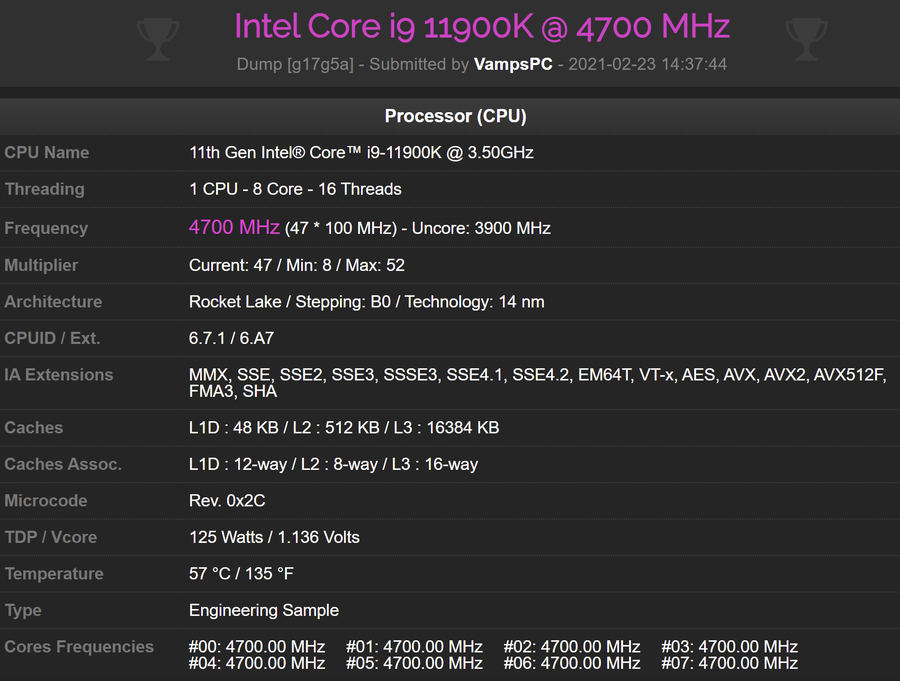900x681 pixels.
Task: Click the Processor (CPU) section header
Action: [x=455, y=116]
